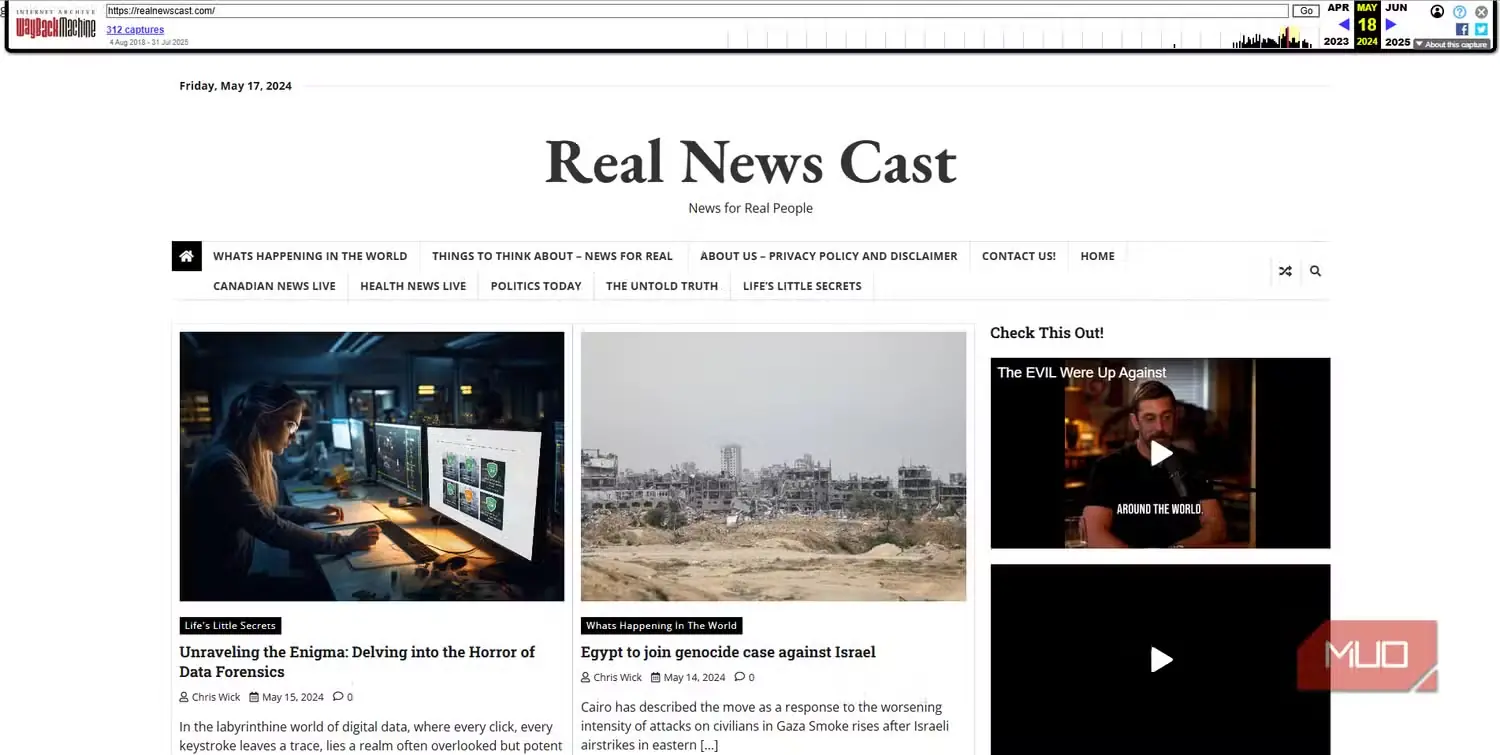
Task: Open Whats Happening In The World menu
Action: coord(310,256)
